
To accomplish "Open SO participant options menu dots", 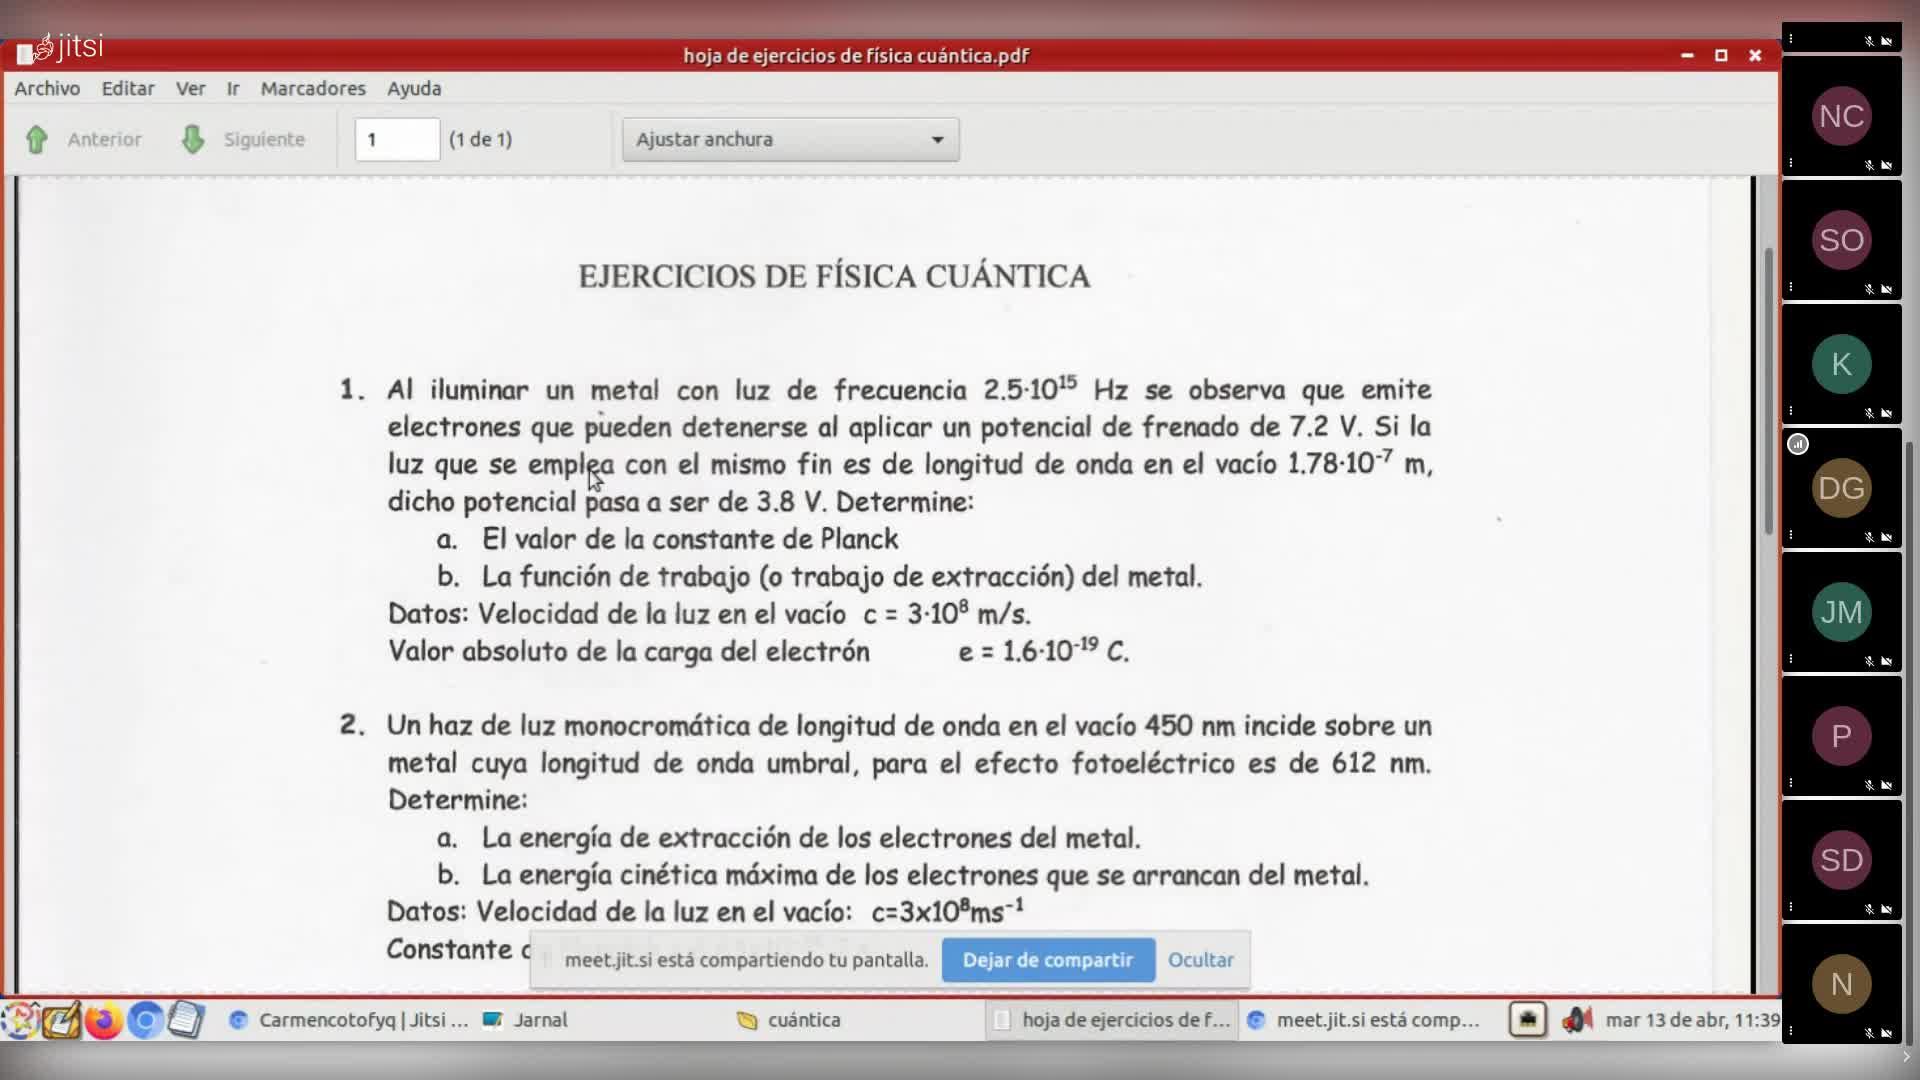I will 1791,287.
